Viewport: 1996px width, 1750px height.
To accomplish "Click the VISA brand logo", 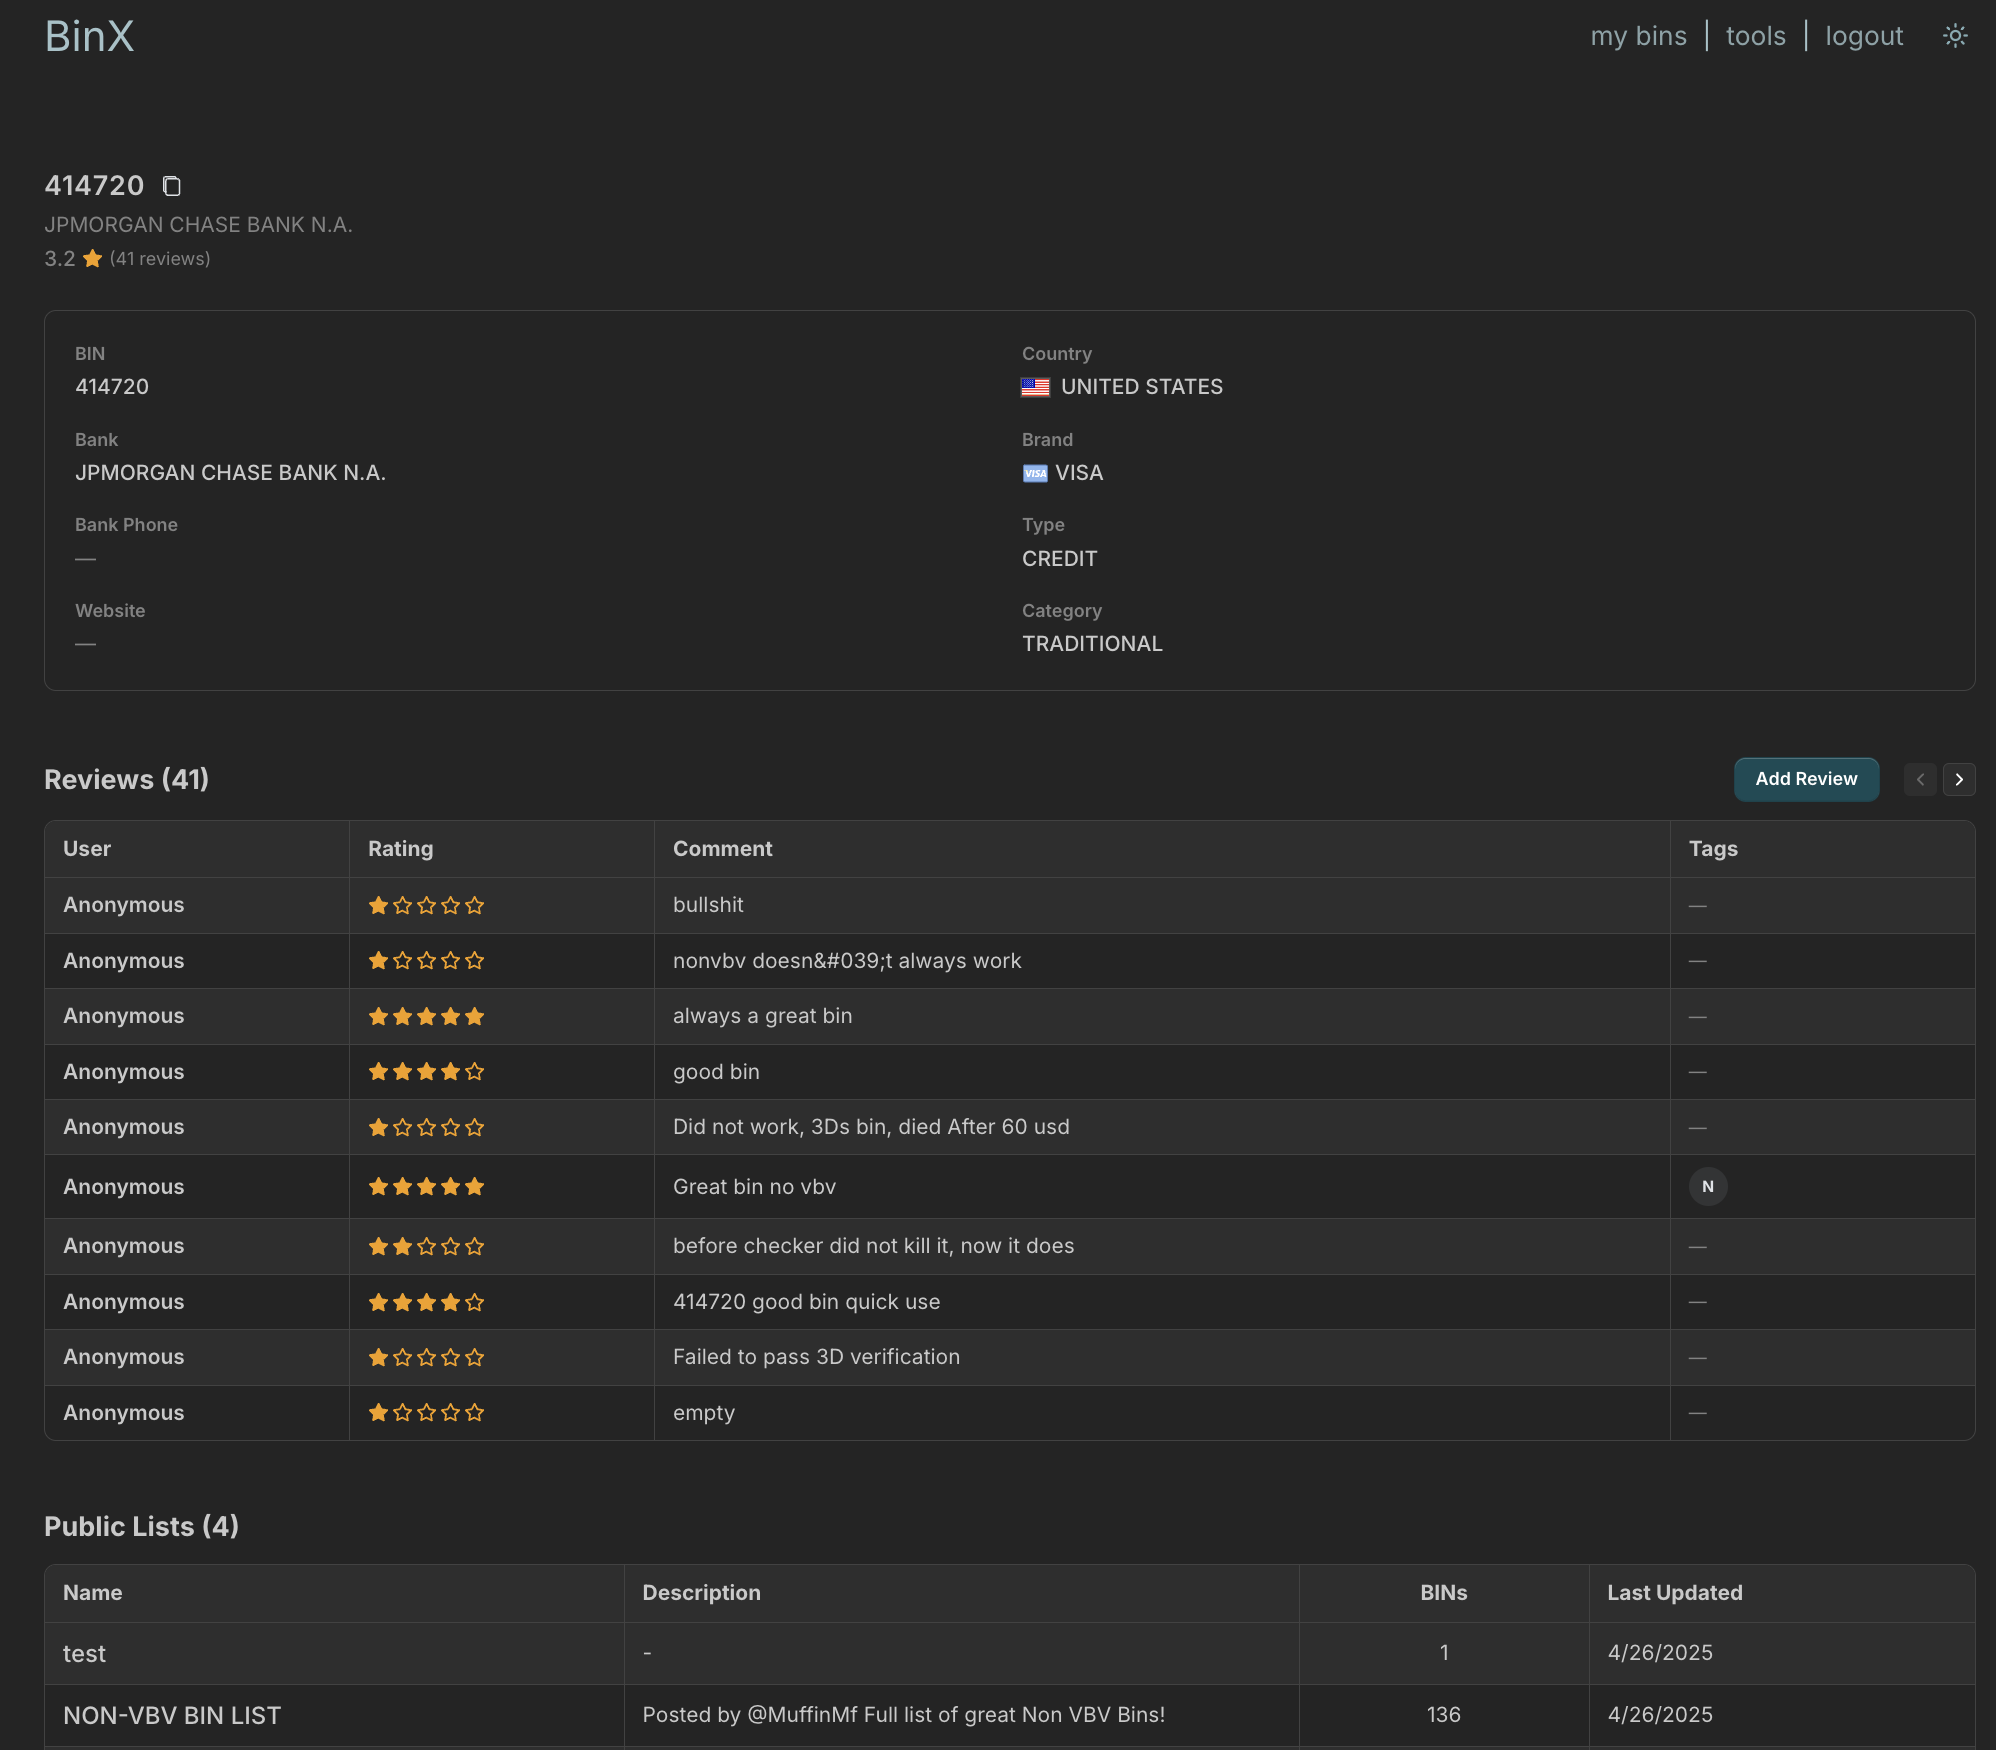I will (1035, 473).
